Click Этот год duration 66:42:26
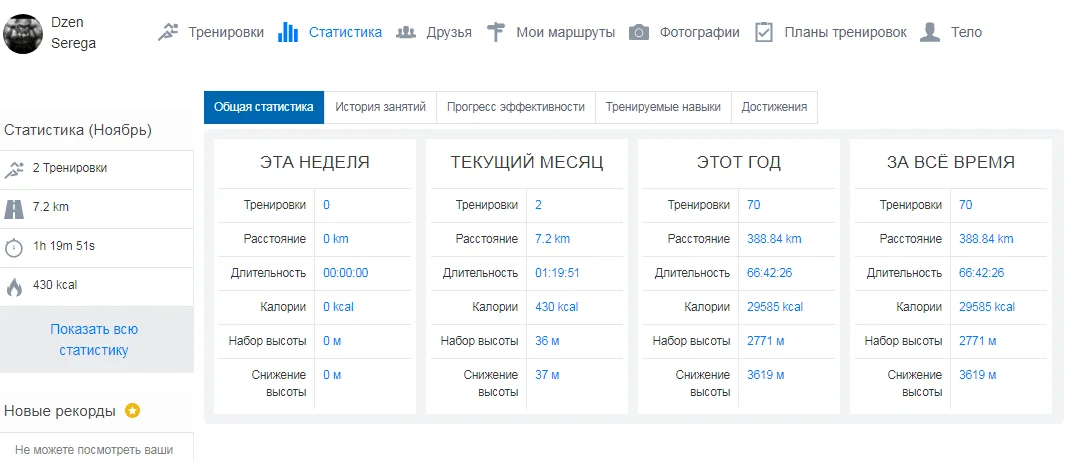The image size is (1066, 461). coord(770,273)
